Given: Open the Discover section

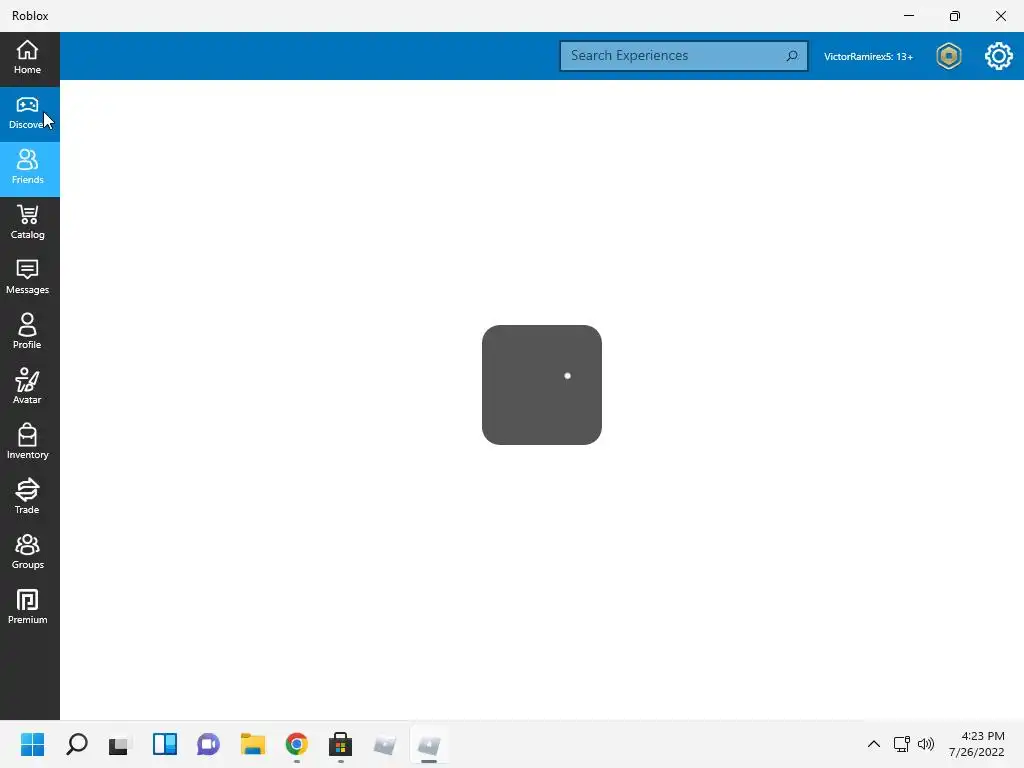Looking at the screenshot, I should point(29,114).
